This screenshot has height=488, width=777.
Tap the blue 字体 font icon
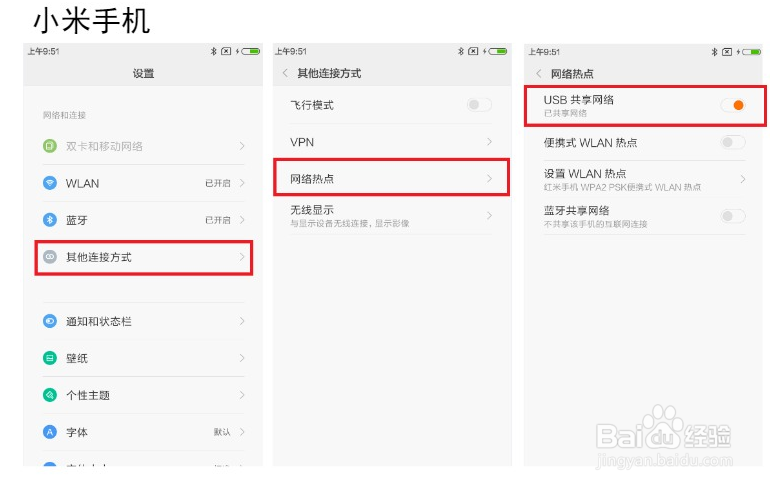click(50, 432)
